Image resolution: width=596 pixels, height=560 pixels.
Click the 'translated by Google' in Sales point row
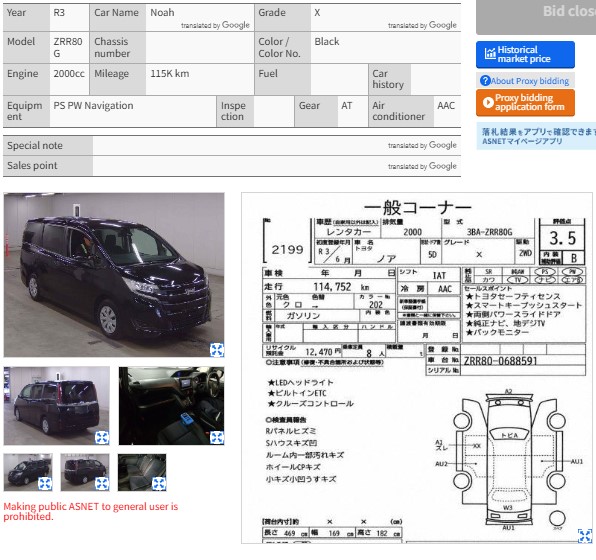(422, 166)
